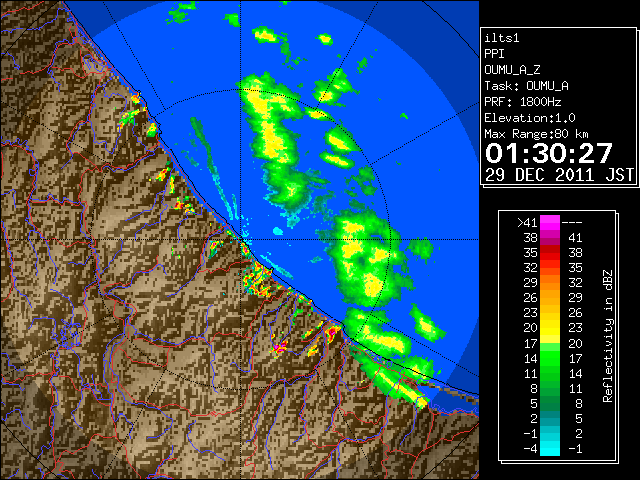Select the 'Task: OUMU_A' line
Image resolution: width=640 pixels, height=480 pixels.
[x=527, y=86]
